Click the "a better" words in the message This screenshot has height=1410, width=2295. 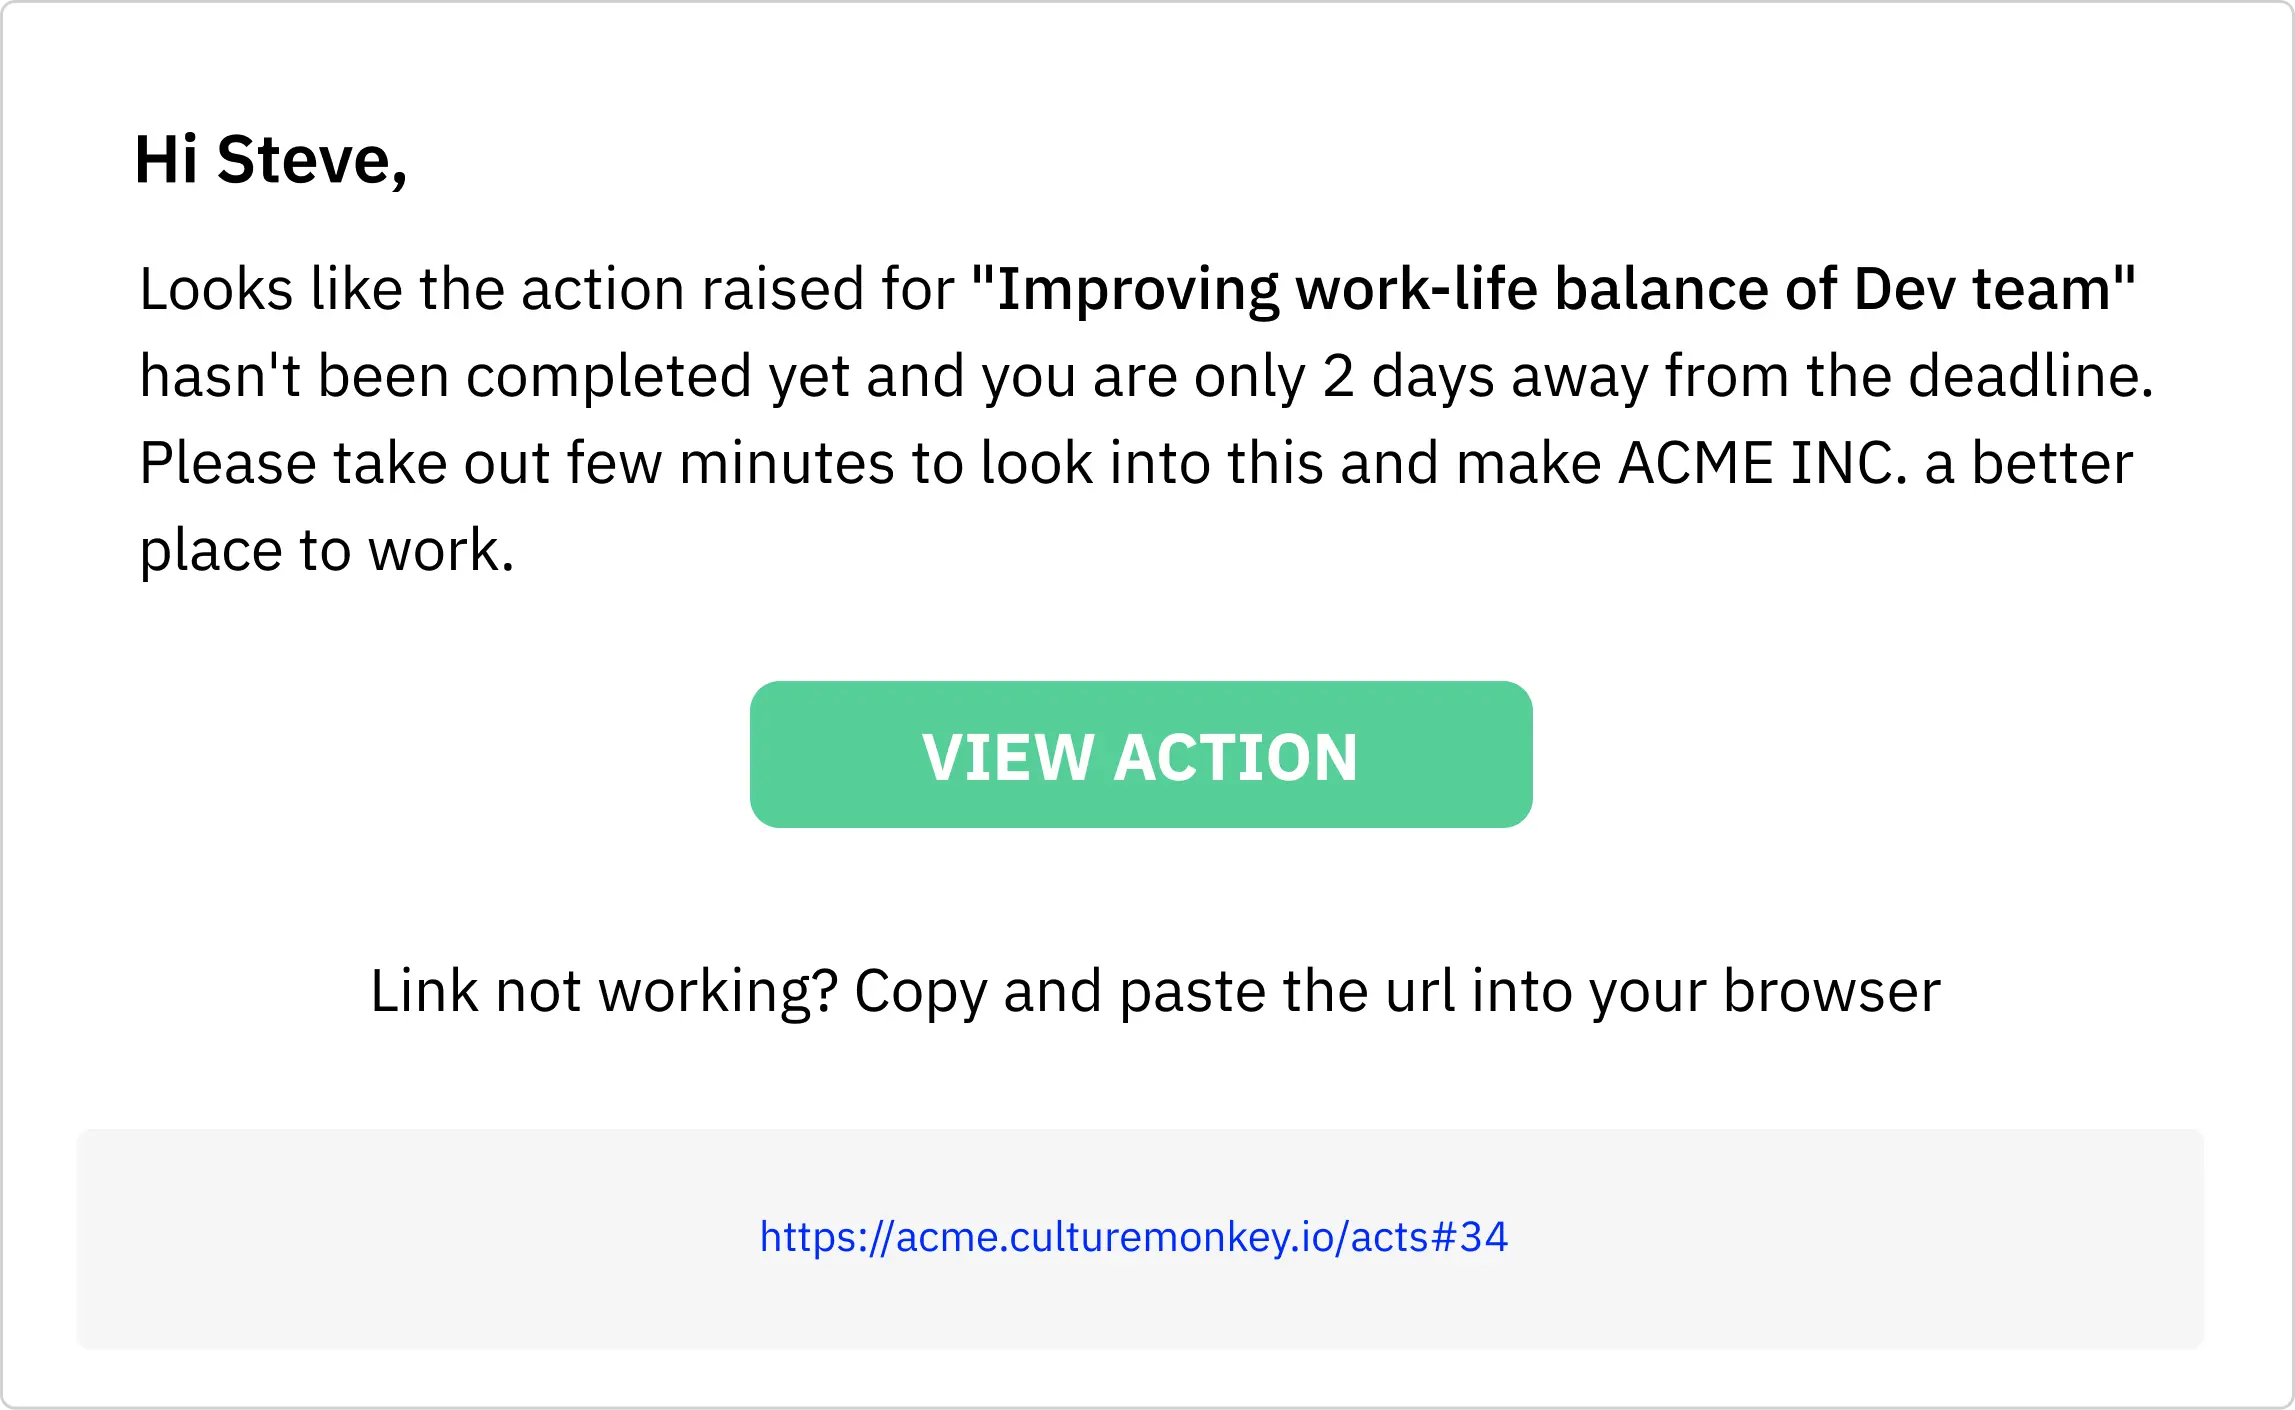click(x=2028, y=464)
